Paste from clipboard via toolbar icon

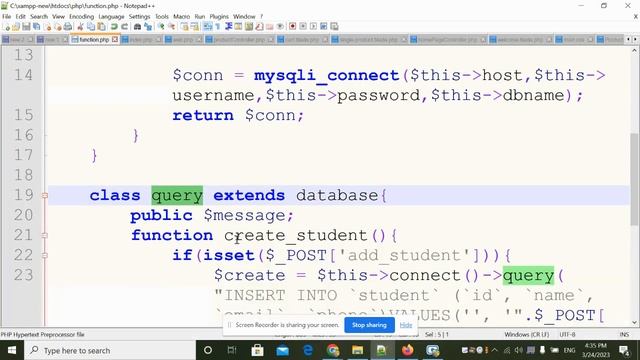[x=101, y=27]
